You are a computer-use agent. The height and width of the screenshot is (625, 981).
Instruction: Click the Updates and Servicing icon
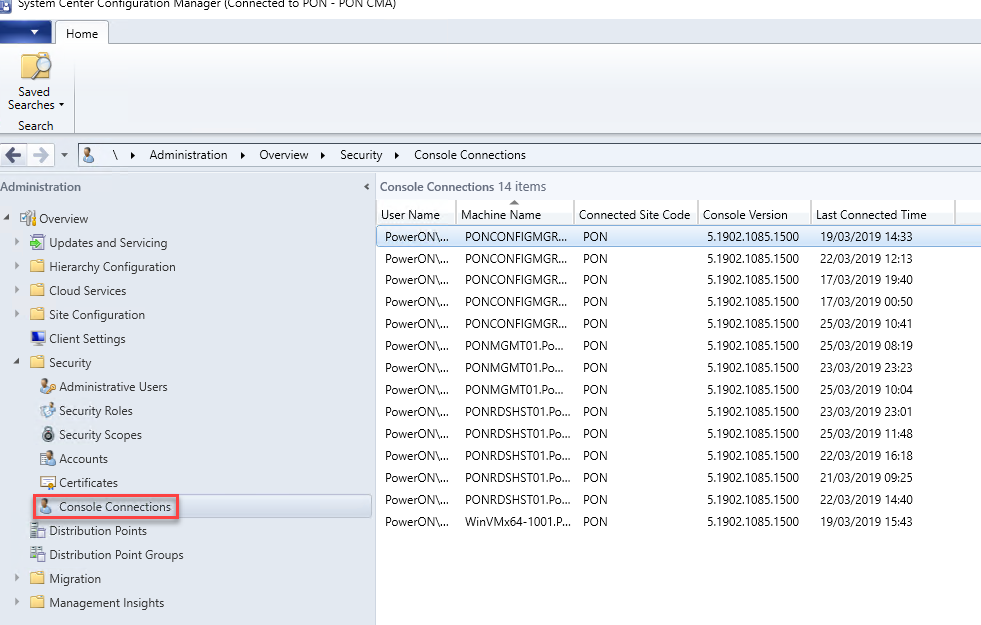(x=37, y=243)
